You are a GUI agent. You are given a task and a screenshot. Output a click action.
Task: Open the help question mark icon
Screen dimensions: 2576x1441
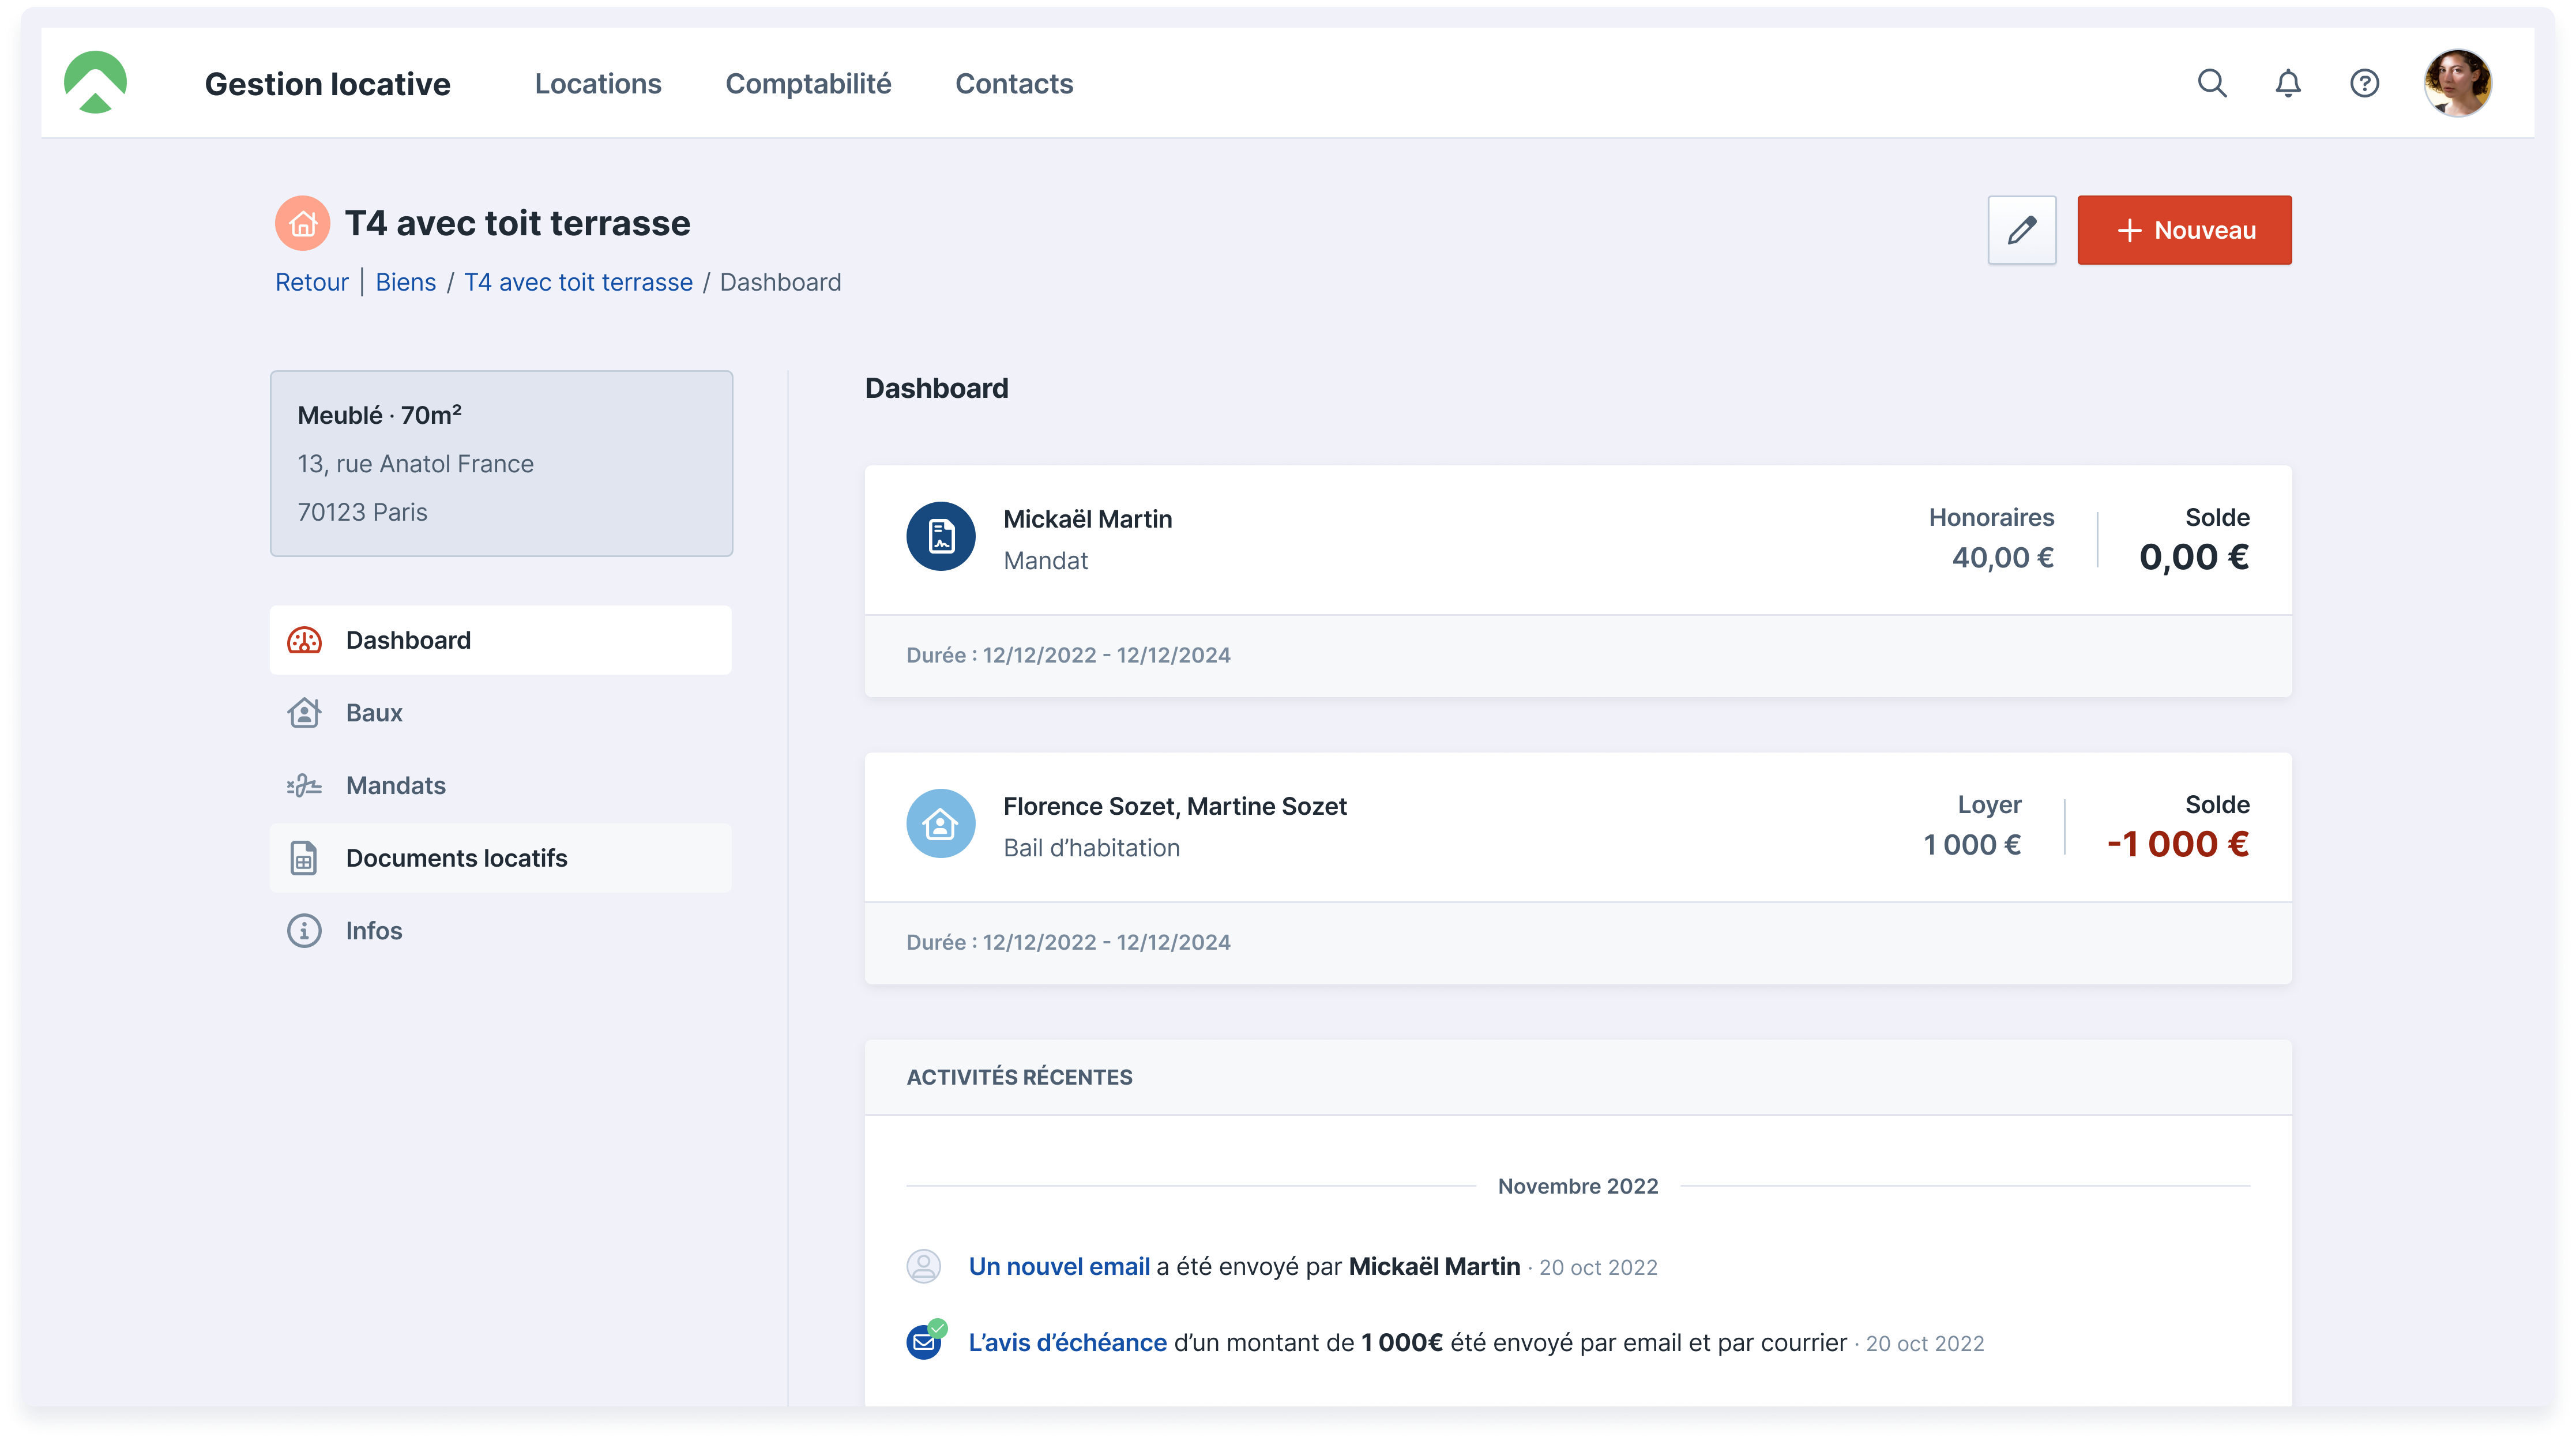coord(2364,83)
